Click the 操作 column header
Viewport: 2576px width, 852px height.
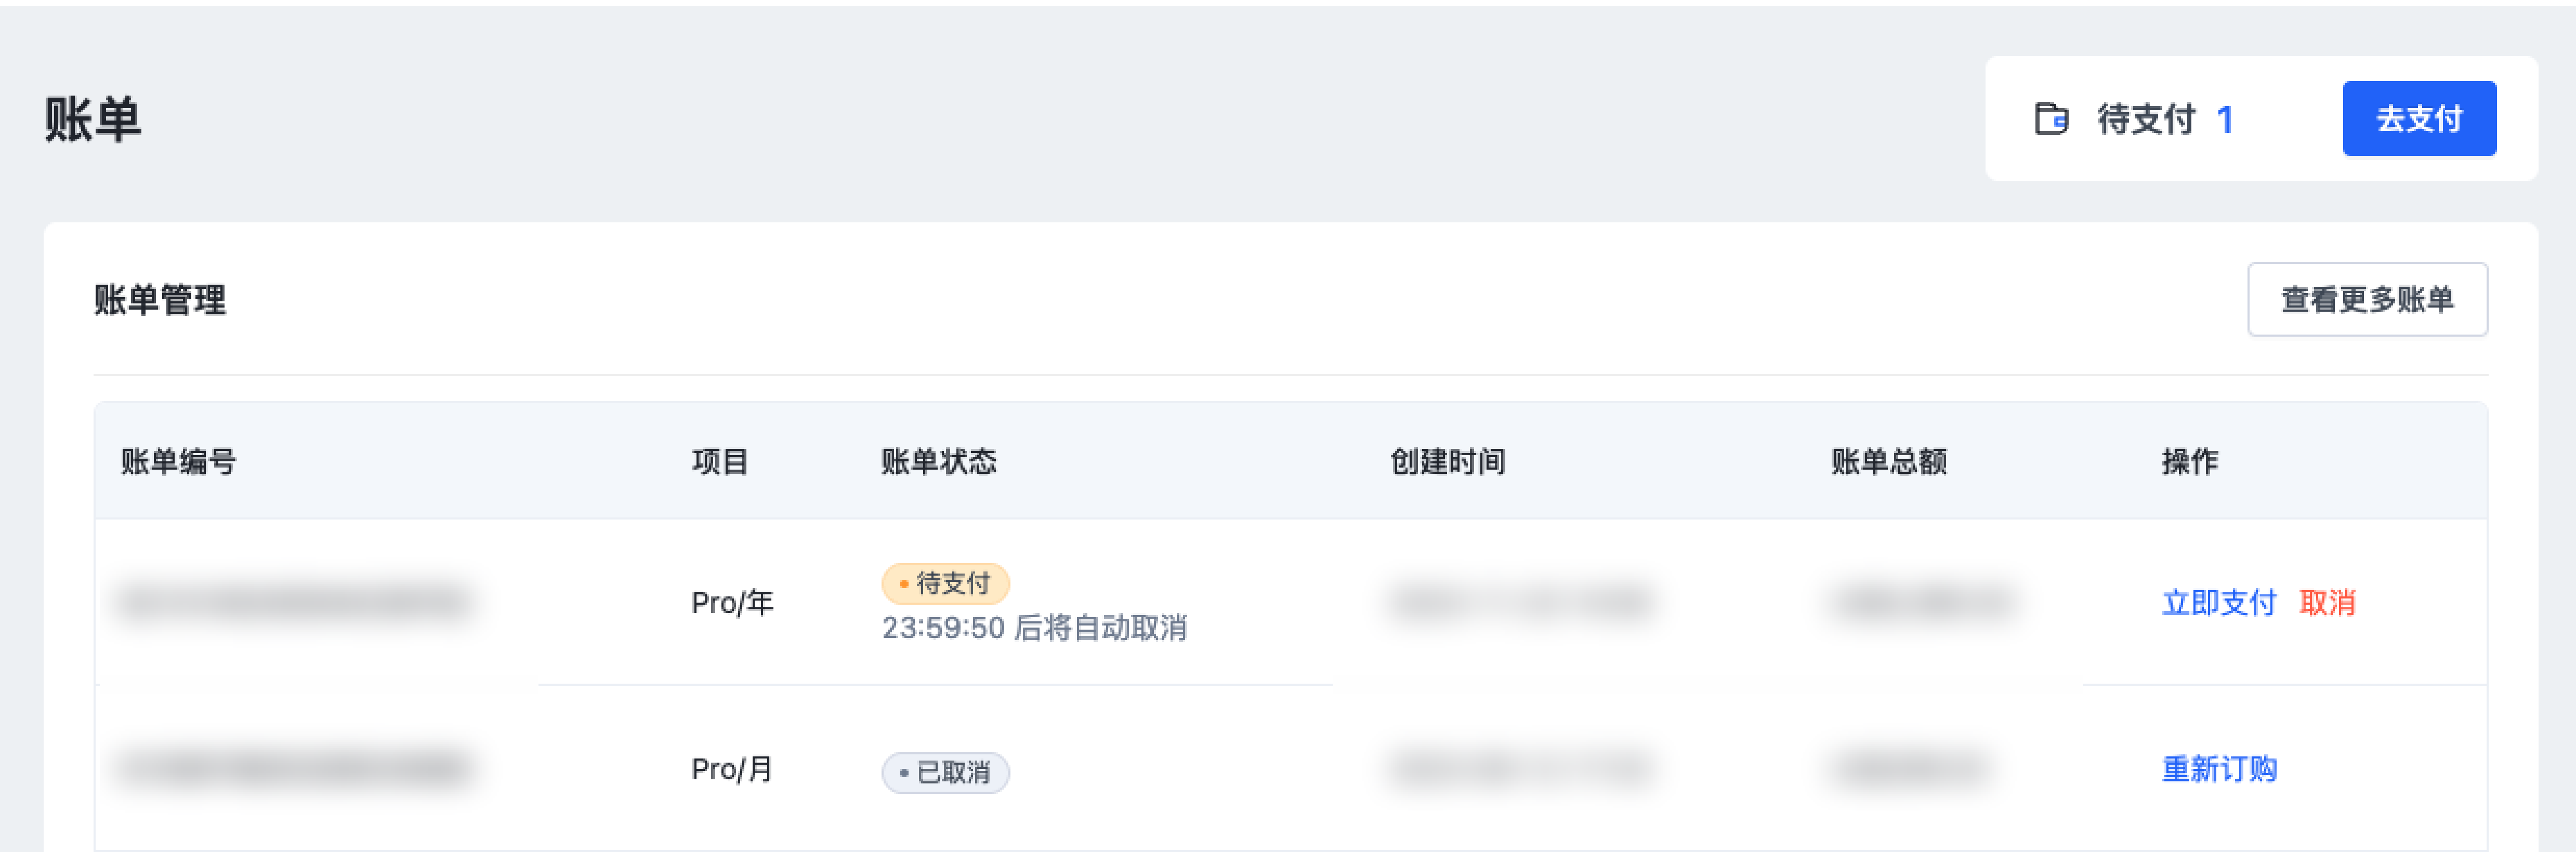click(2189, 461)
